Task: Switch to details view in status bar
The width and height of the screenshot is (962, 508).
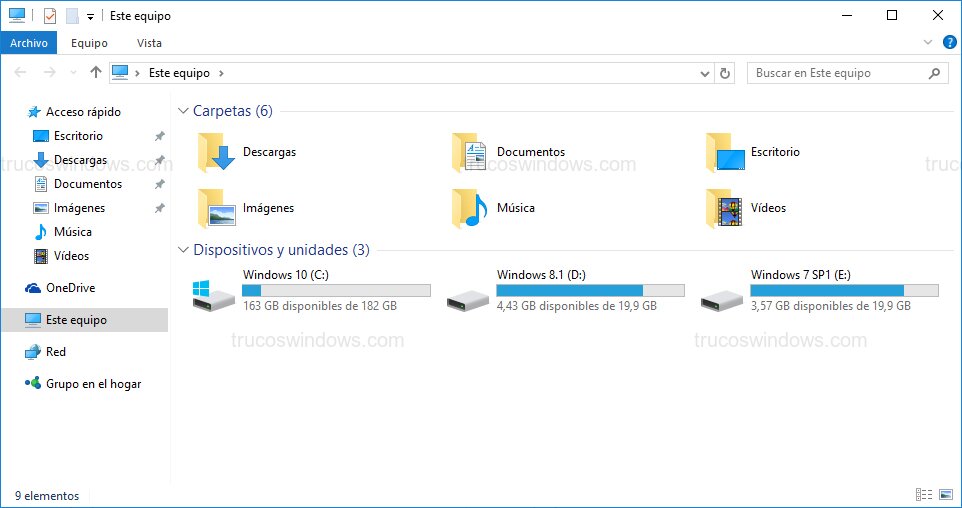Action: pos(923,495)
